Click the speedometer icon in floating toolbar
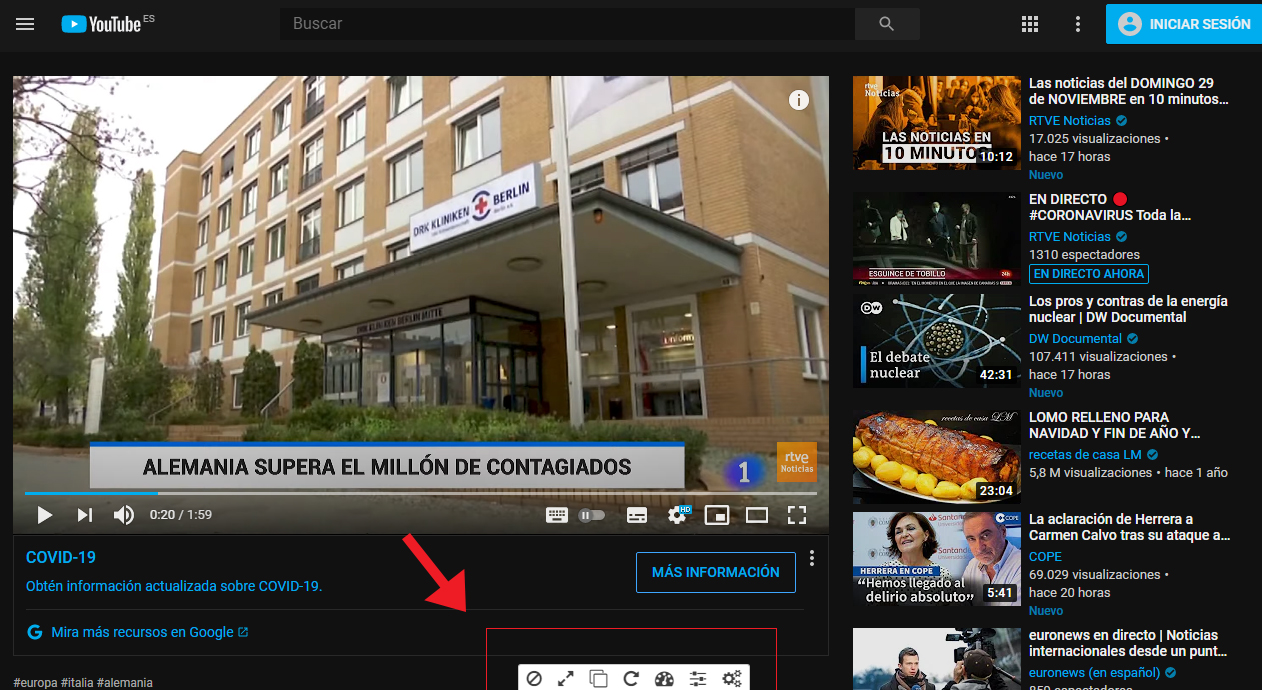The width and height of the screenshot is (1262, 690). 664,679
